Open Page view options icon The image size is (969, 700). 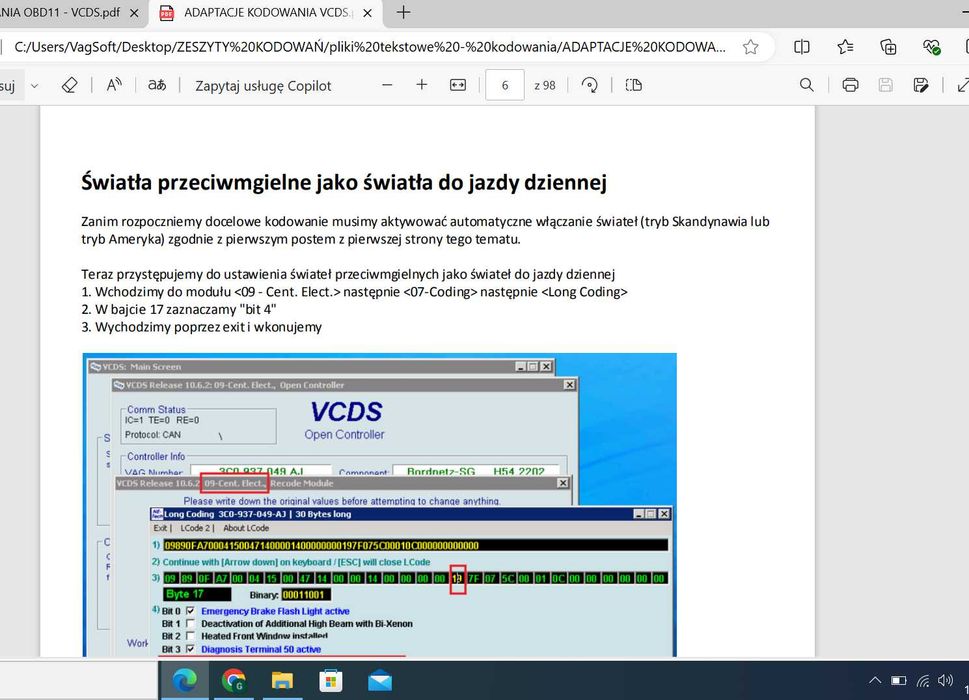[x=633, y=85]
